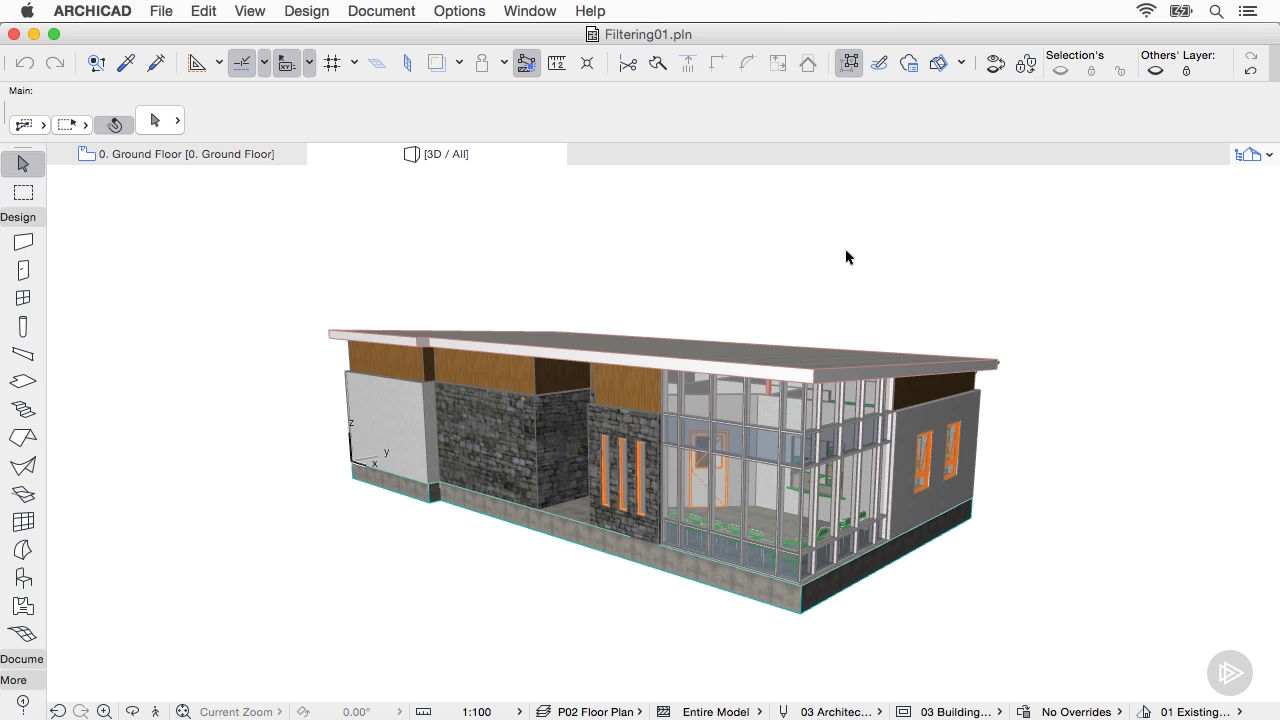1280x720 pixels.
Task: Pick the Eyedropper (Pick Up Parameters) tool
Action: click(x=126, y=63)
